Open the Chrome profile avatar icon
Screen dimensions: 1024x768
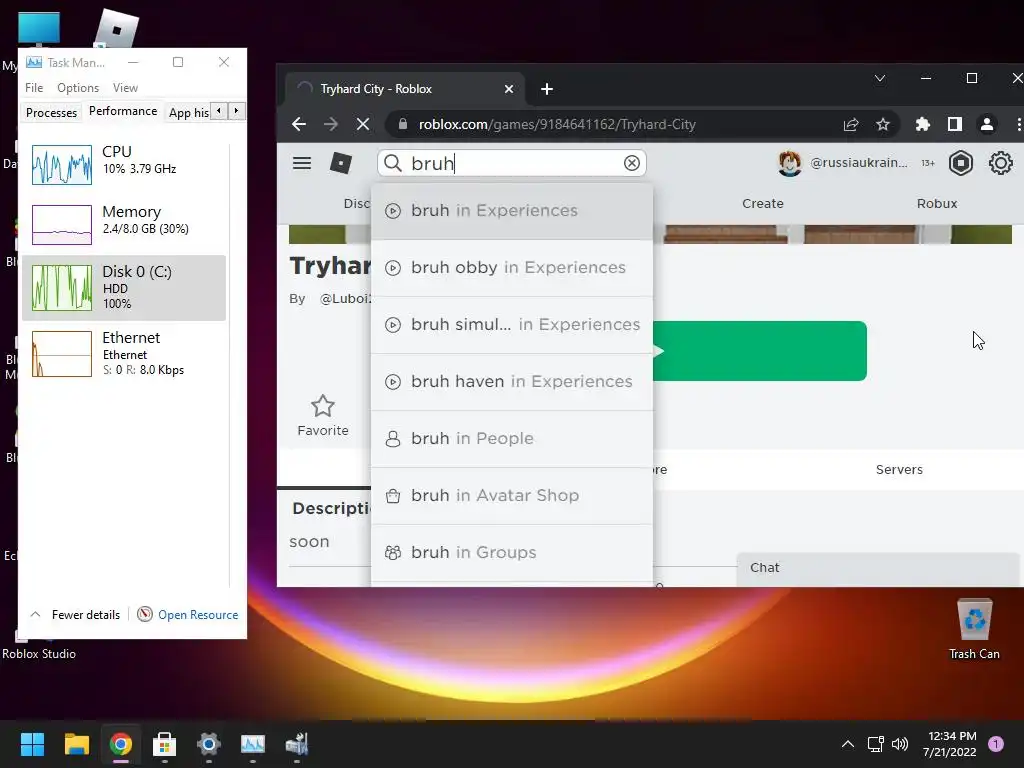(987, 124)
